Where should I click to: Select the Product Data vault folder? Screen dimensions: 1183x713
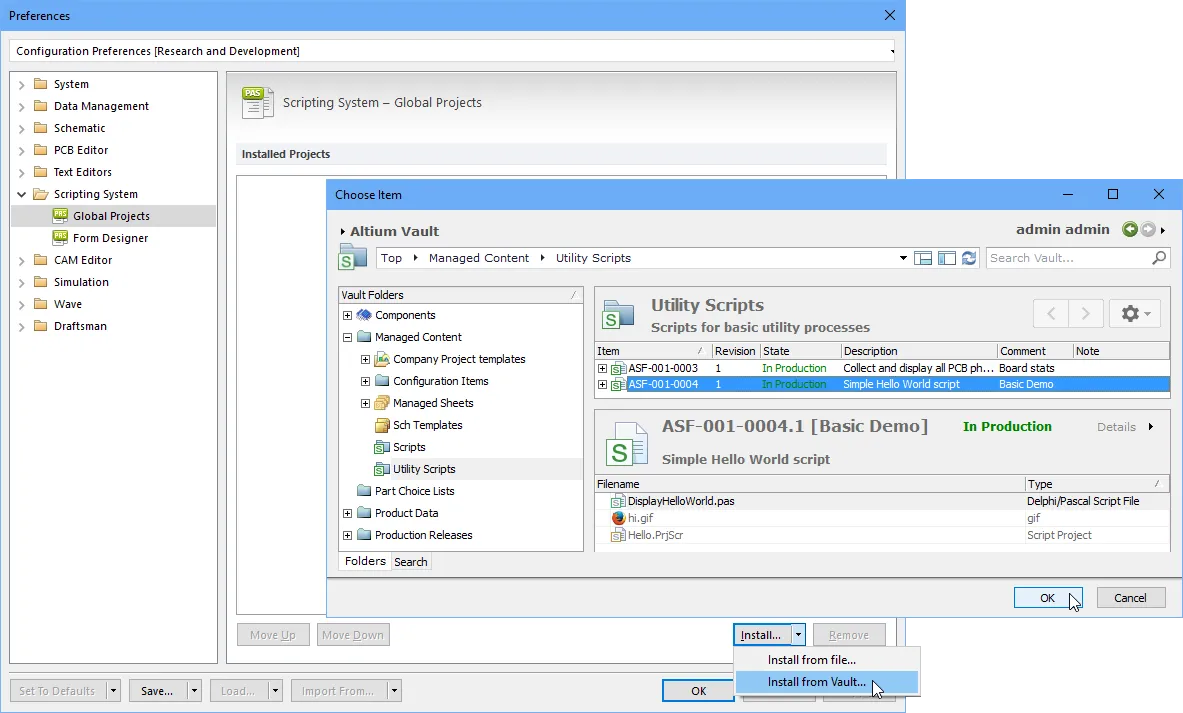click(x=406, y=513)
